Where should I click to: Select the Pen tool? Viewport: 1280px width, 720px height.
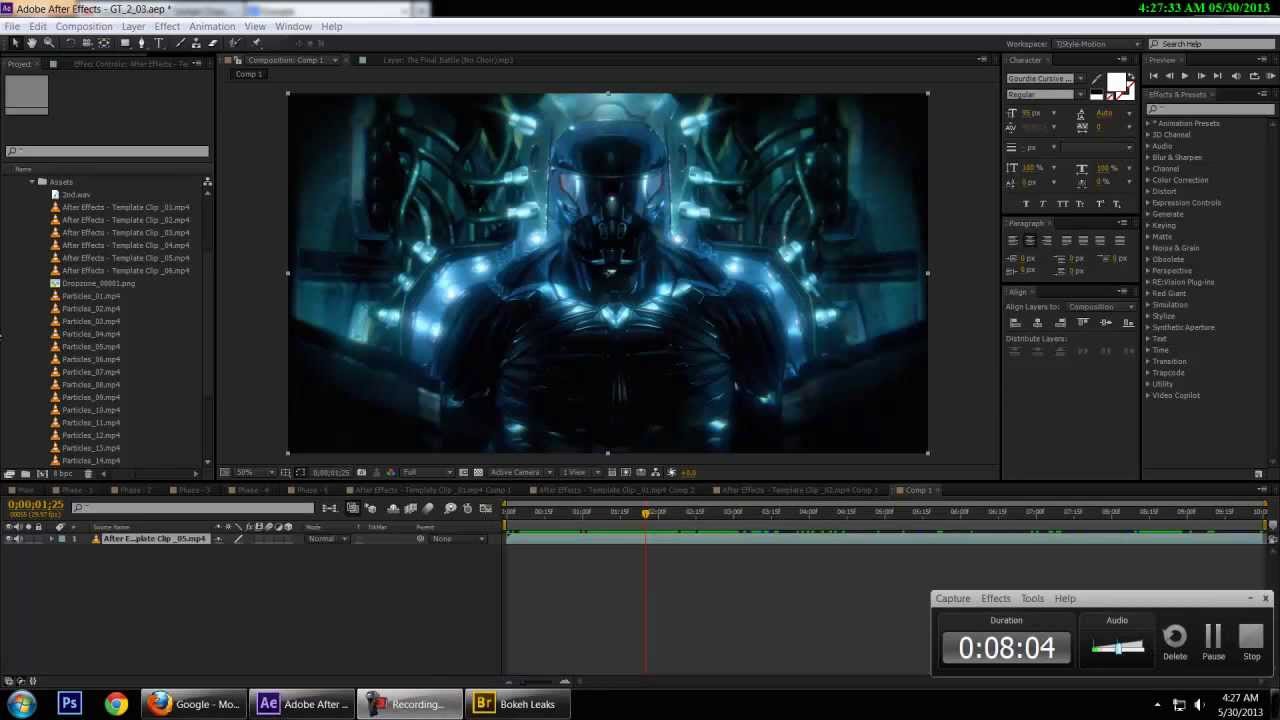click(x=141, y=43)
